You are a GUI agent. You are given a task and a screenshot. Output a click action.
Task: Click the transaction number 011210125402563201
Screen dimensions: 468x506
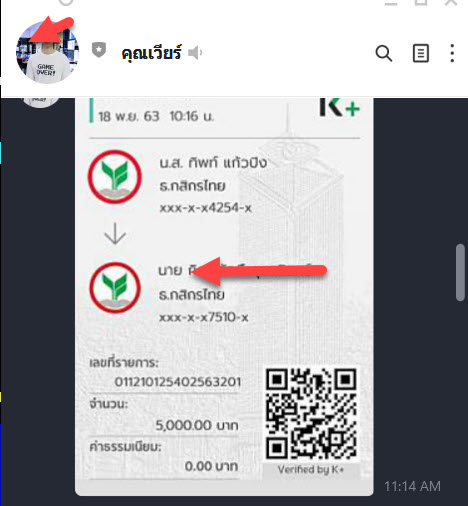(x=178, y=382)
